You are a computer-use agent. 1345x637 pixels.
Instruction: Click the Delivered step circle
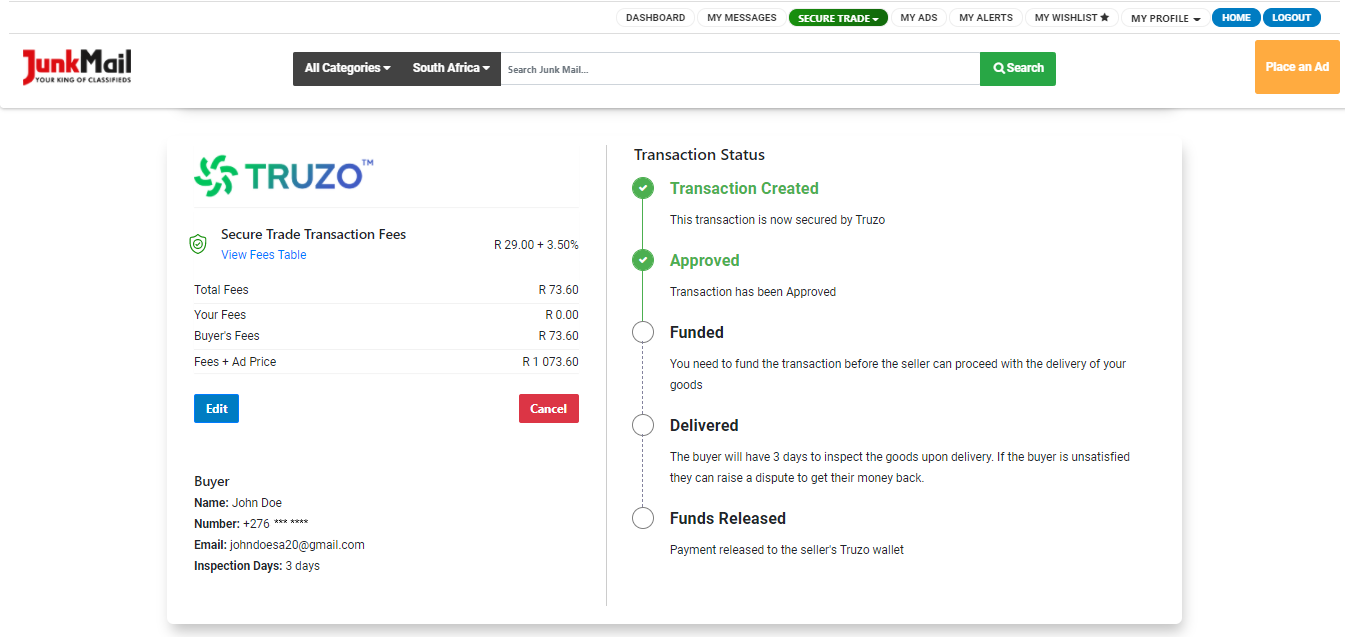coord(643,425)
